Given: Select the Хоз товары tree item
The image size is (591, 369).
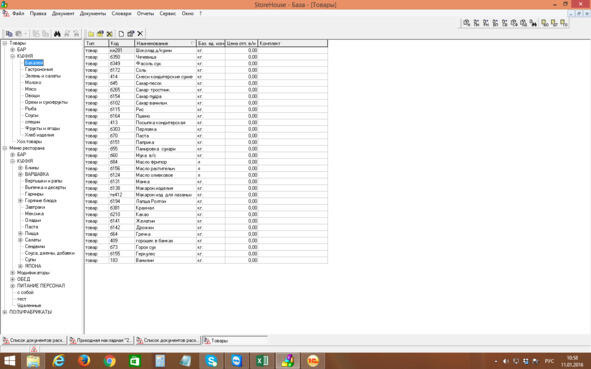Looking at the screenshot, I should click(x=29, y=141).
